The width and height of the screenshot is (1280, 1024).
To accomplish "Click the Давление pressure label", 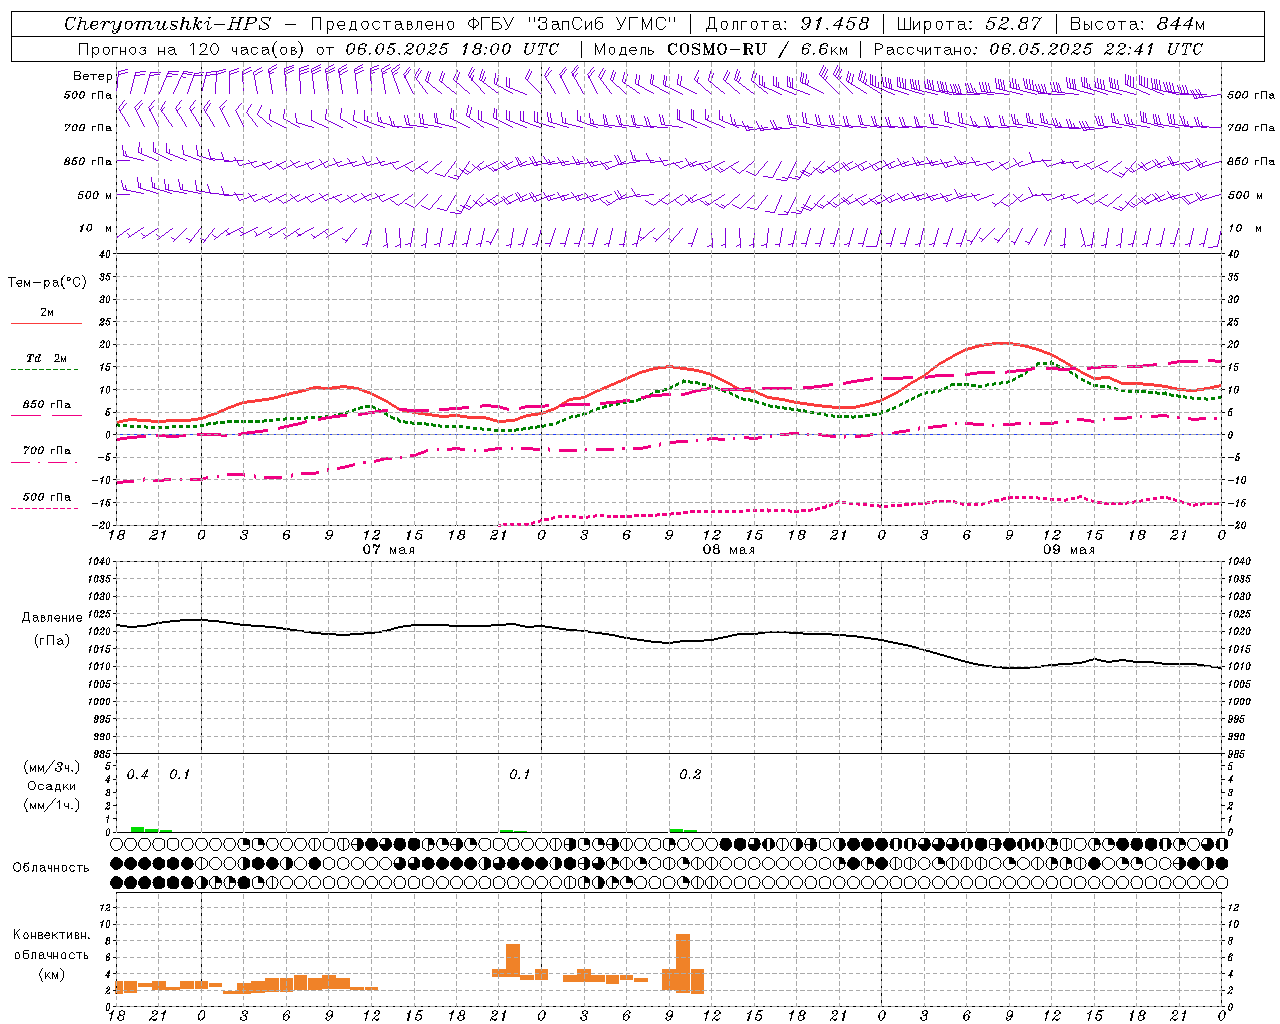I will point(52,618).
